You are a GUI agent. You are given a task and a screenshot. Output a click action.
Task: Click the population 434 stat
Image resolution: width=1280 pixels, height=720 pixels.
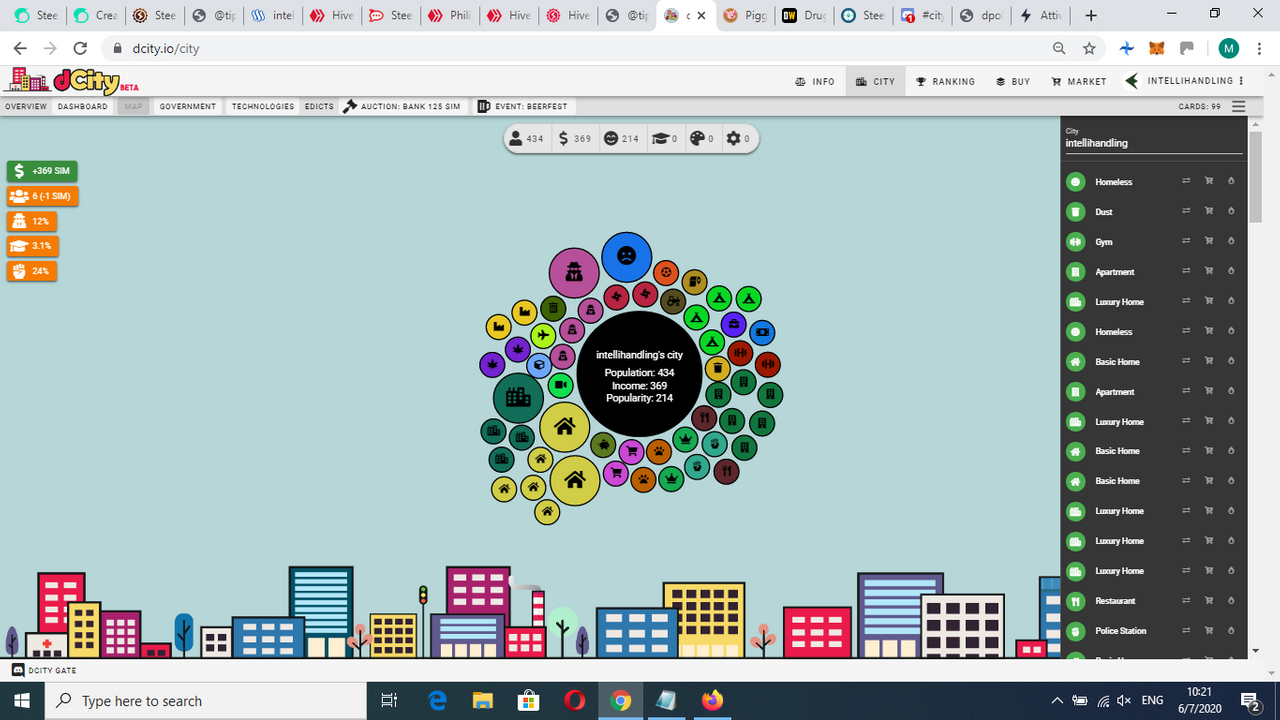pos(526,139)
